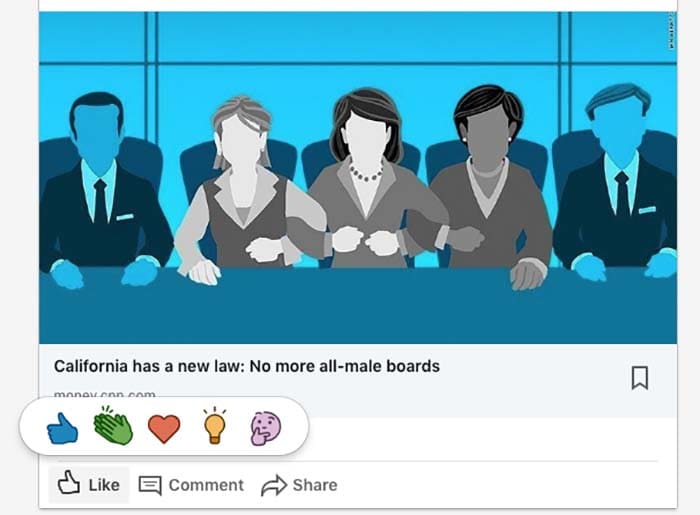The height and width of the screenshot is (515, 700).
Task: React with the blue thumbs-up Like
Action: pos(62,428)
